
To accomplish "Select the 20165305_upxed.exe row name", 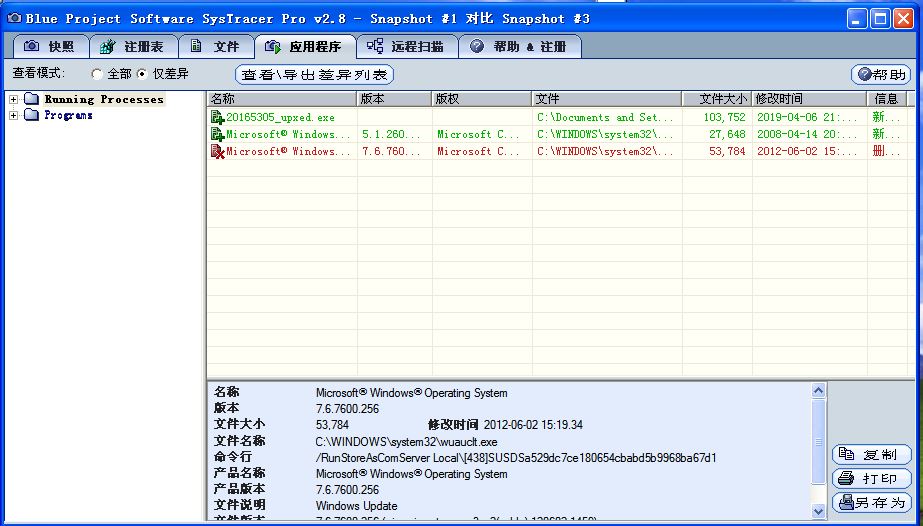I will 280,118.
